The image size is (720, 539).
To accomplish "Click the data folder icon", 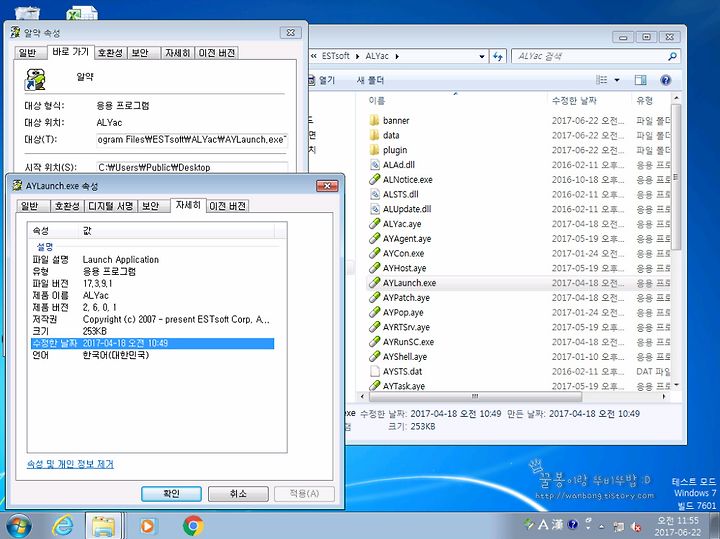I will pyautogui.click(x=375, y=135).
